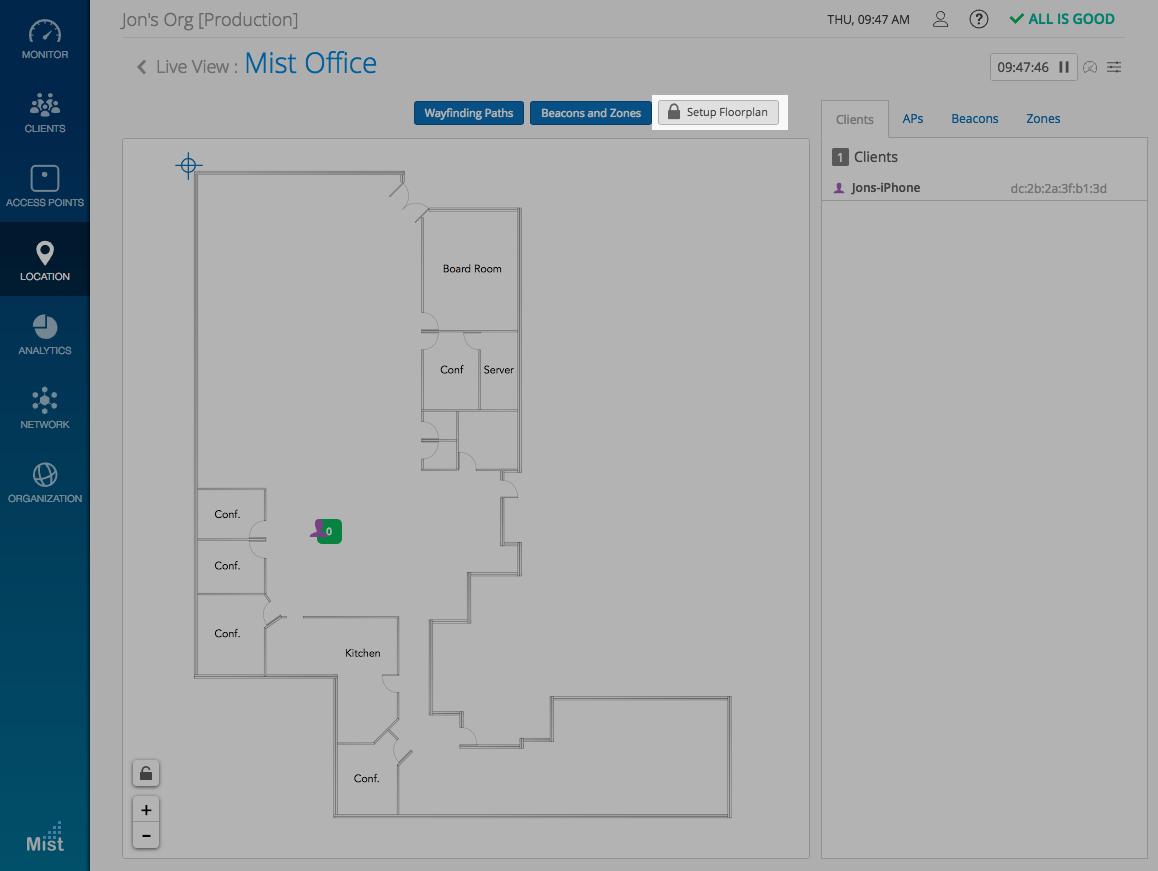Switch to the APs tab
The image size is (1158, 871).
pos(913,118)
